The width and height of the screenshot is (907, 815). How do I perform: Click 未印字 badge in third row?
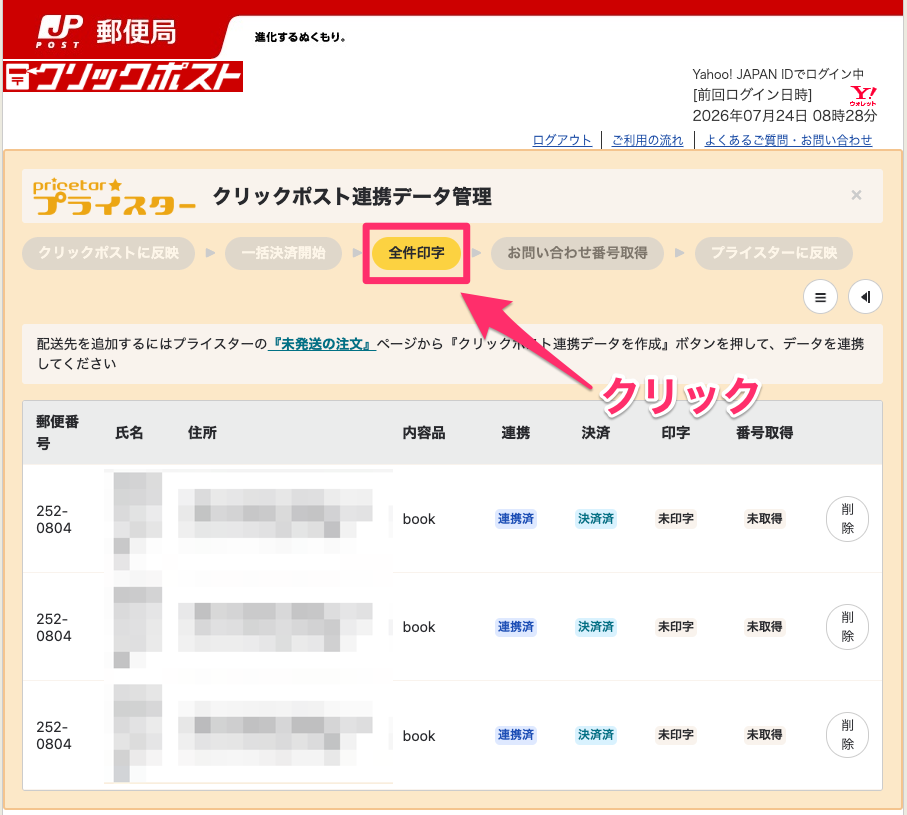[x=676, y=735]
